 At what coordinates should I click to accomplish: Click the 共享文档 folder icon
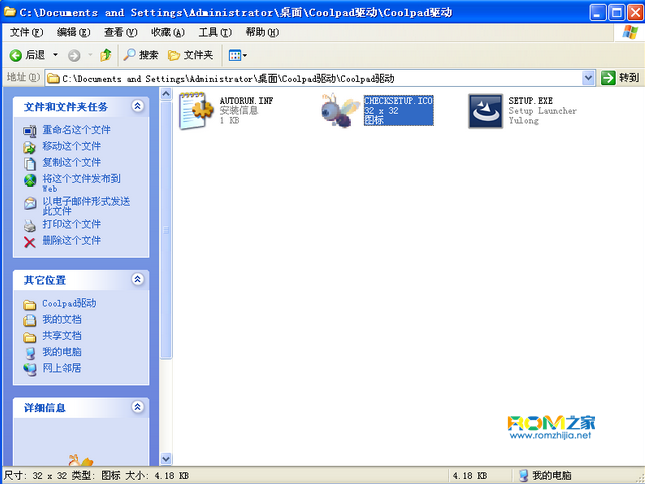(30, 337)
